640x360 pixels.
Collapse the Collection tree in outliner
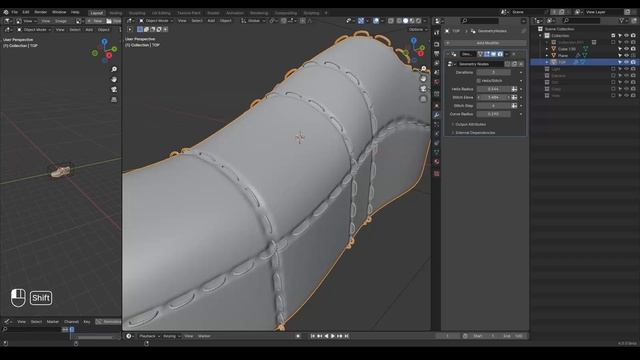[541, 36]
